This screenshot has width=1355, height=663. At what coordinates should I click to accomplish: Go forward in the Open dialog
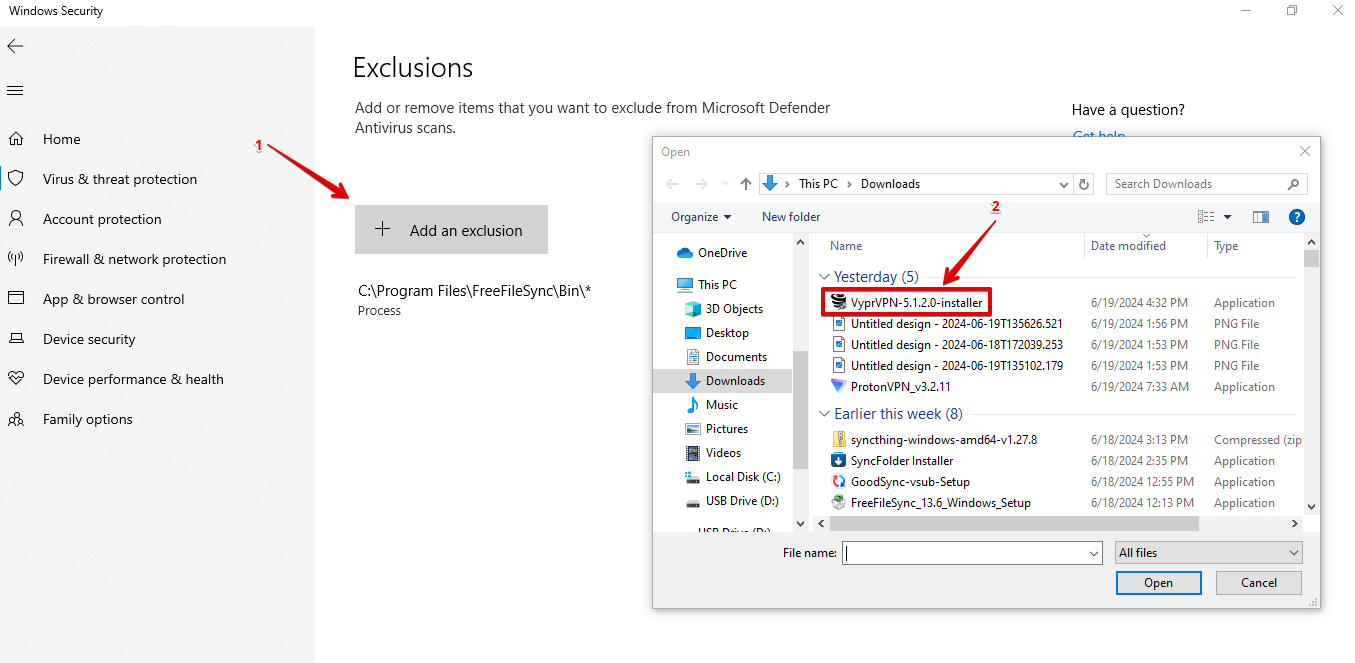point(702,184)
